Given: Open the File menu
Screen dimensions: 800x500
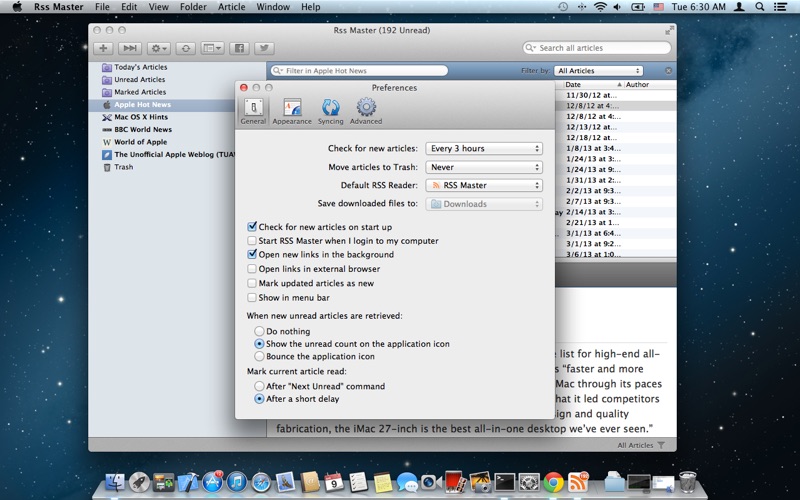Looking at the screenshot, I should pyautogui.click(x=102, y=7).
